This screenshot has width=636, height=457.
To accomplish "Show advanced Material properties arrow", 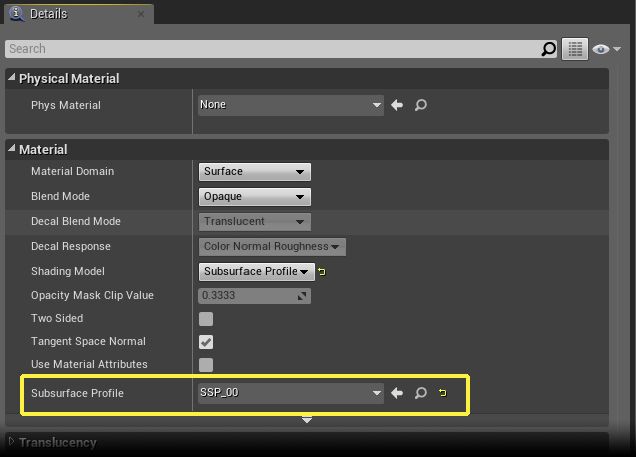I will (x=307, y=420).
